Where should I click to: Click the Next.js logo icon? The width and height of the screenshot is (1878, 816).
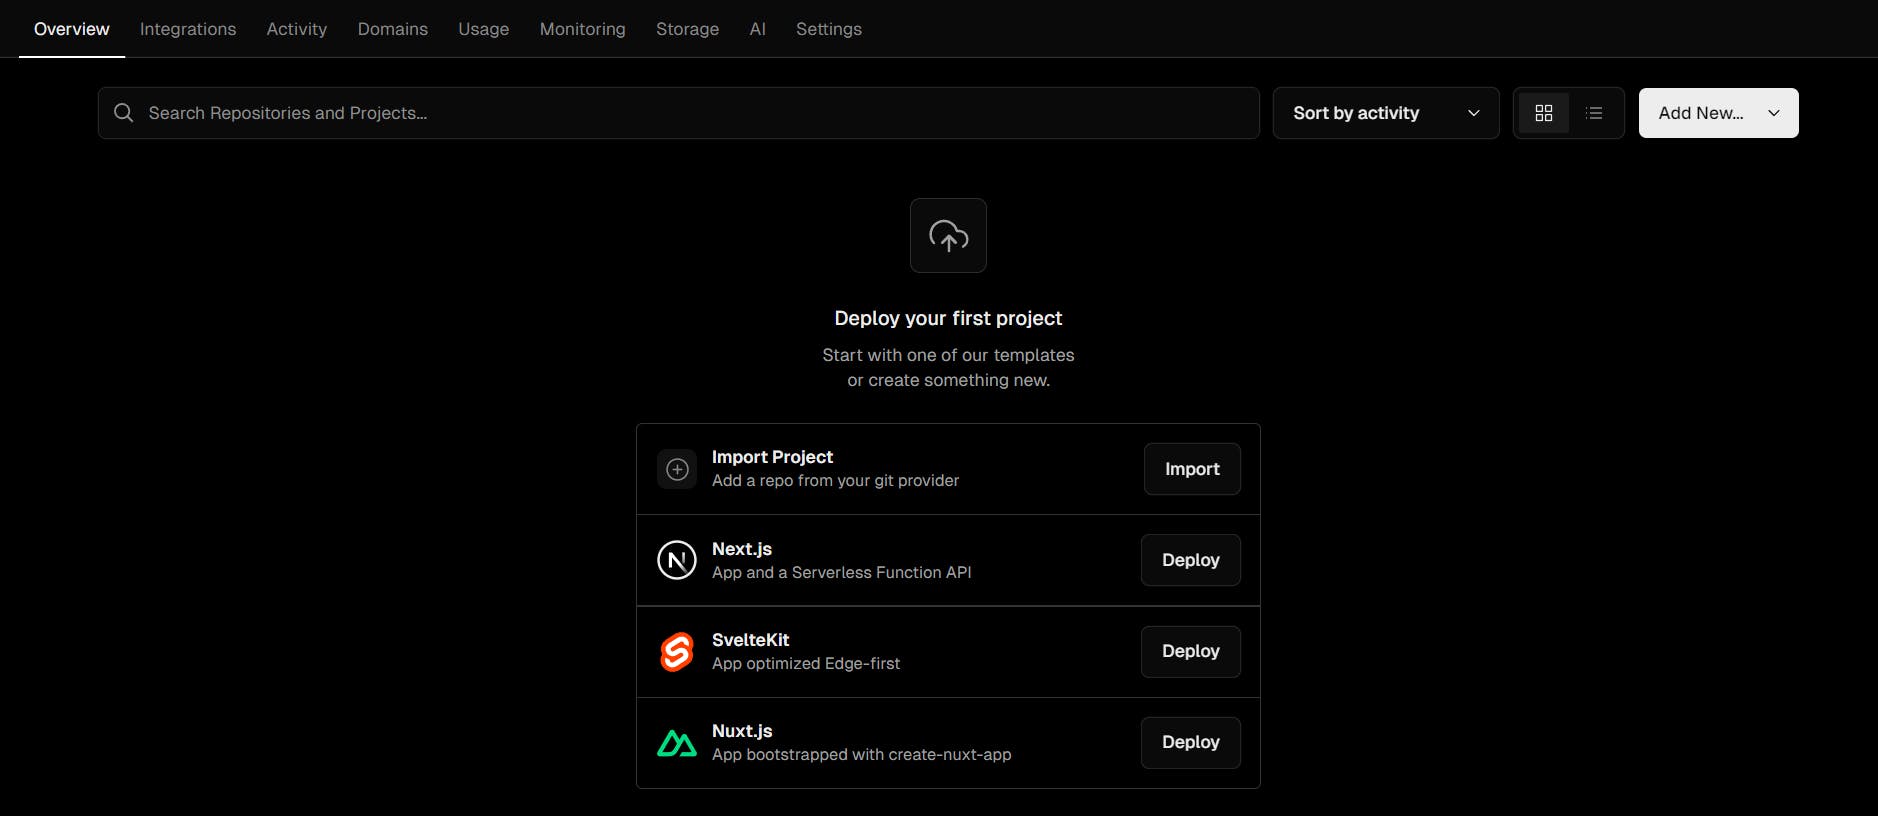pos(677,560)
